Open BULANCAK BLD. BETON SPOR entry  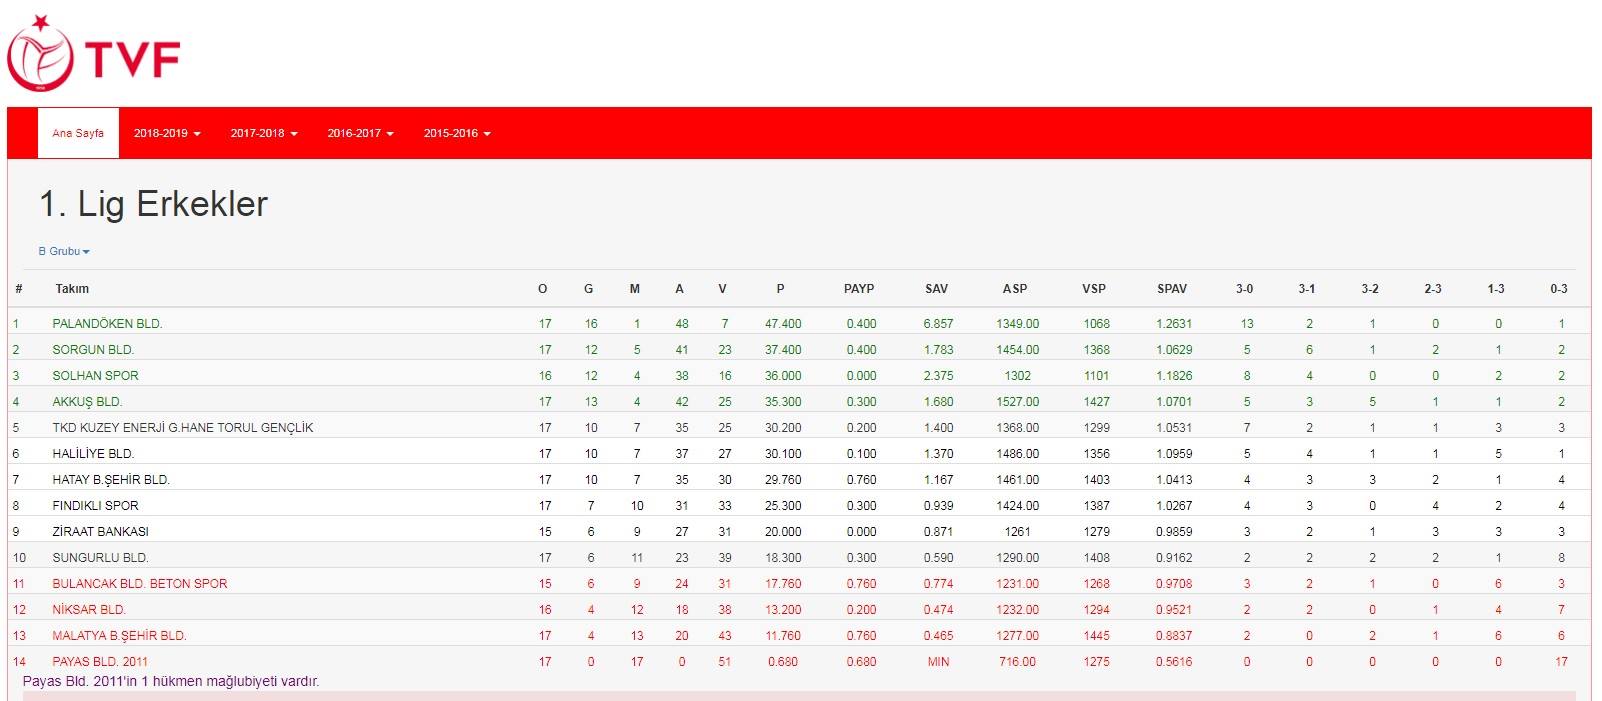(139, 584)
